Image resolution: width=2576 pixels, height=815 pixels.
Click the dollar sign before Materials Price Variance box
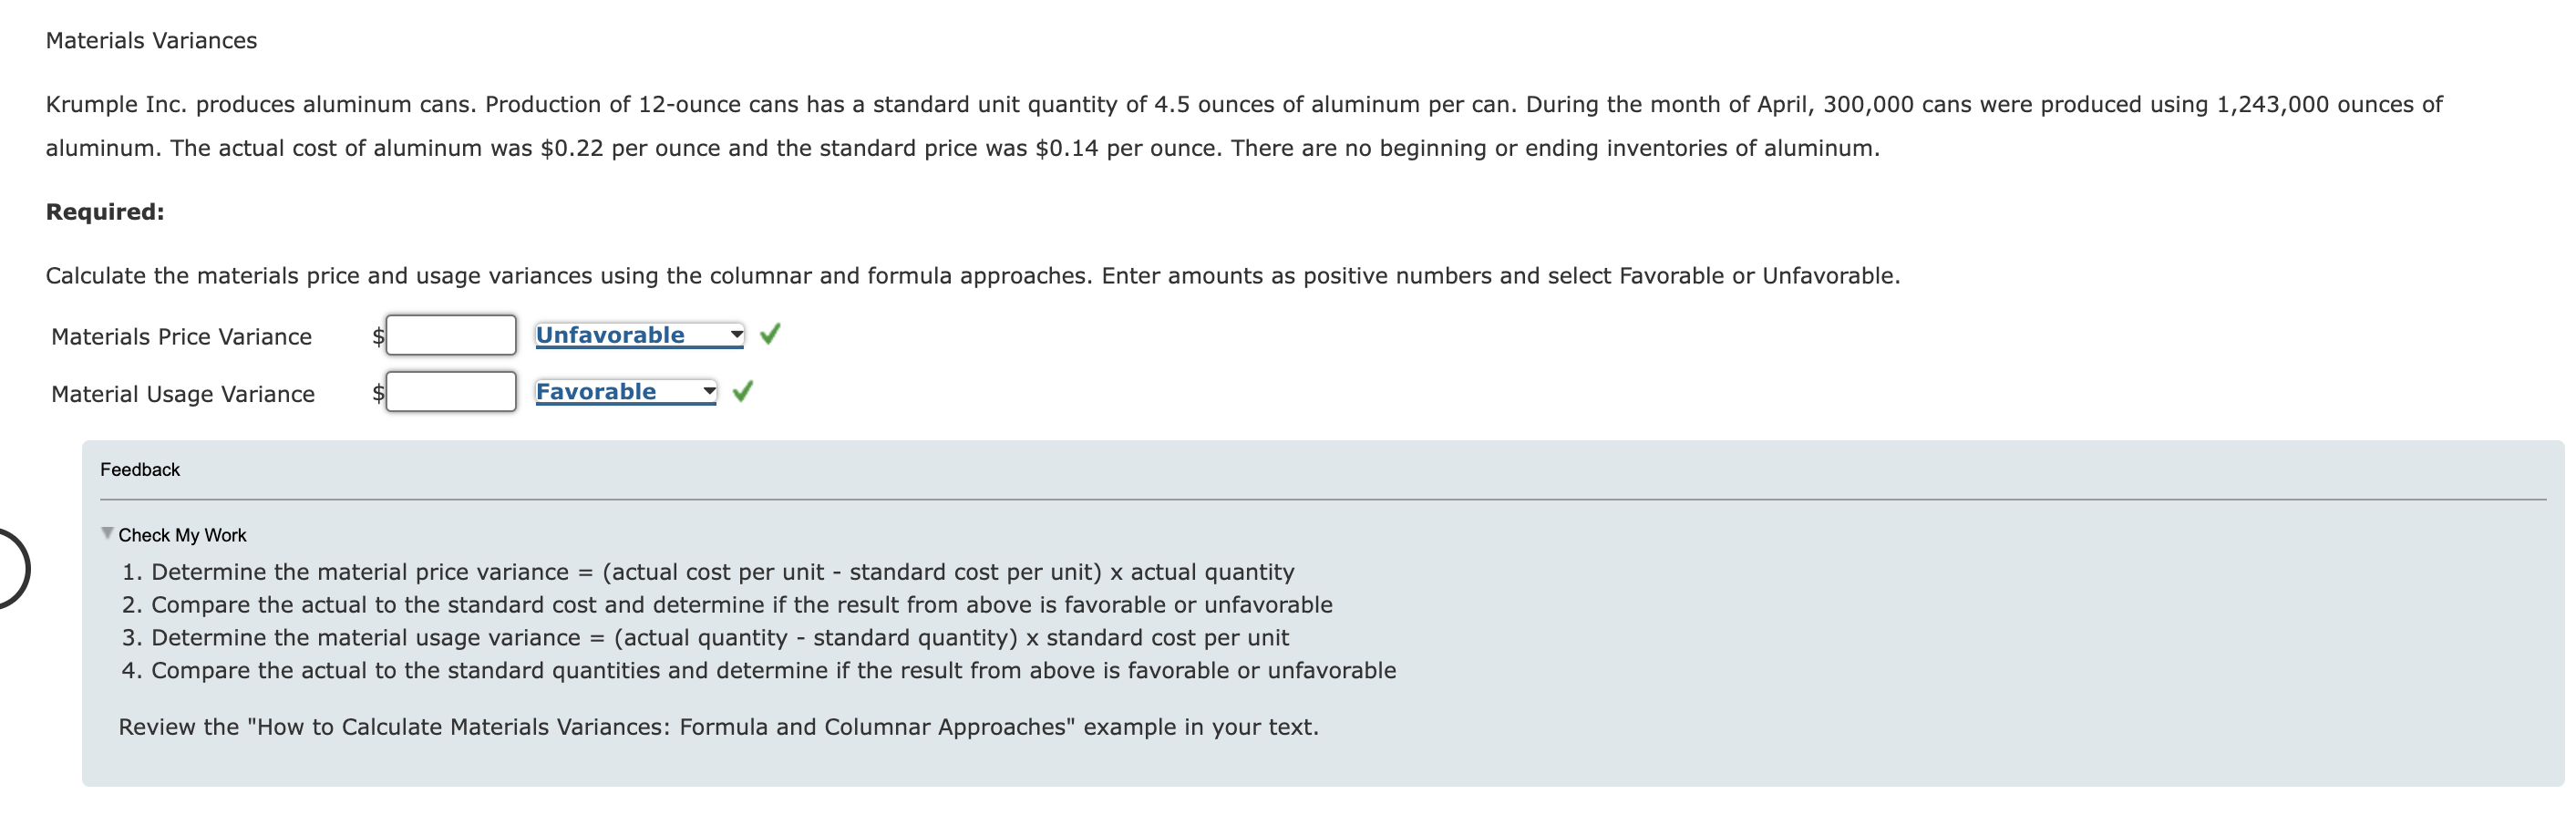[377, 336]
